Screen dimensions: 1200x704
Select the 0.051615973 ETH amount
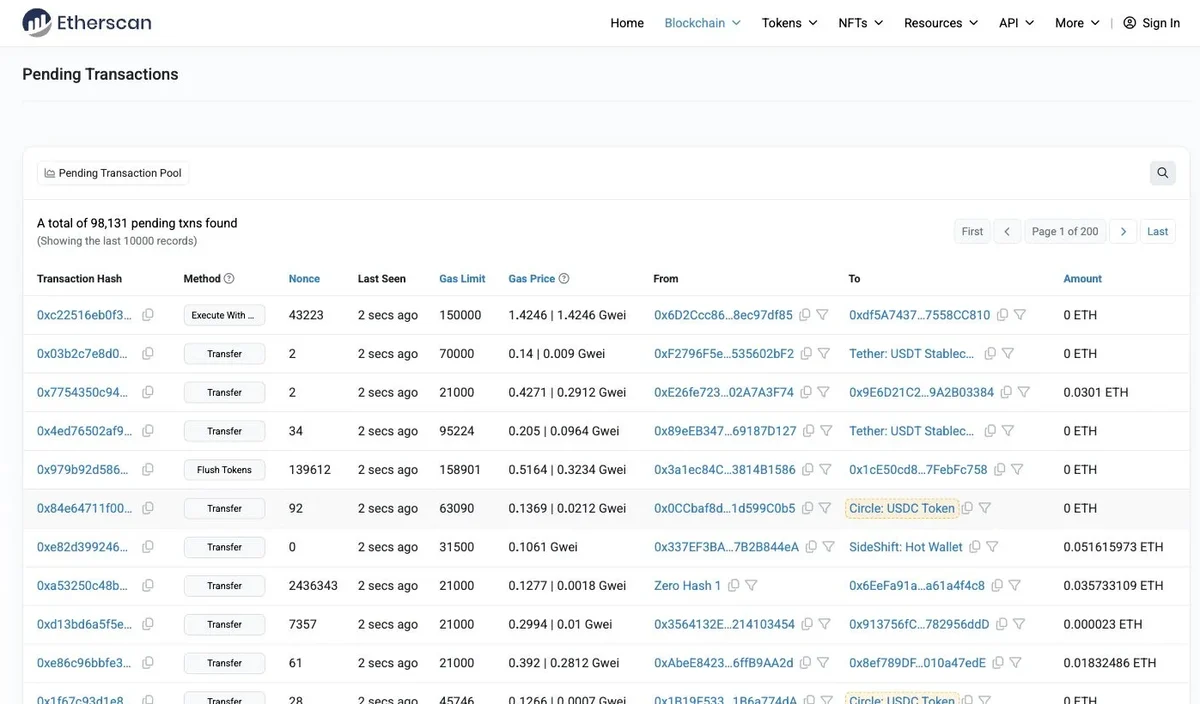point(1113,547)
